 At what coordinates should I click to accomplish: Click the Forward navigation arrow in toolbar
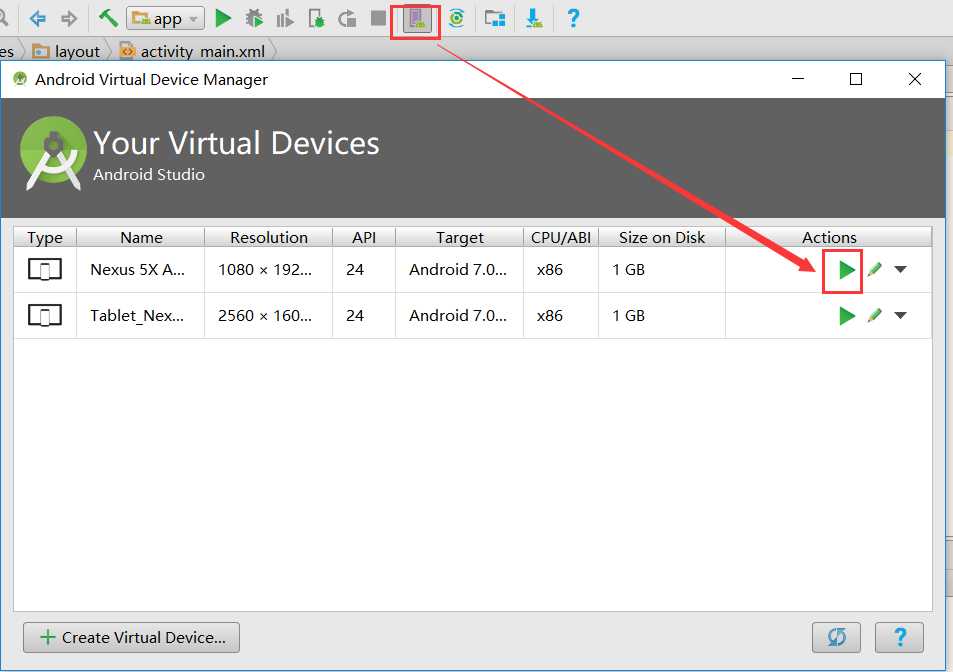coord(69,19)
